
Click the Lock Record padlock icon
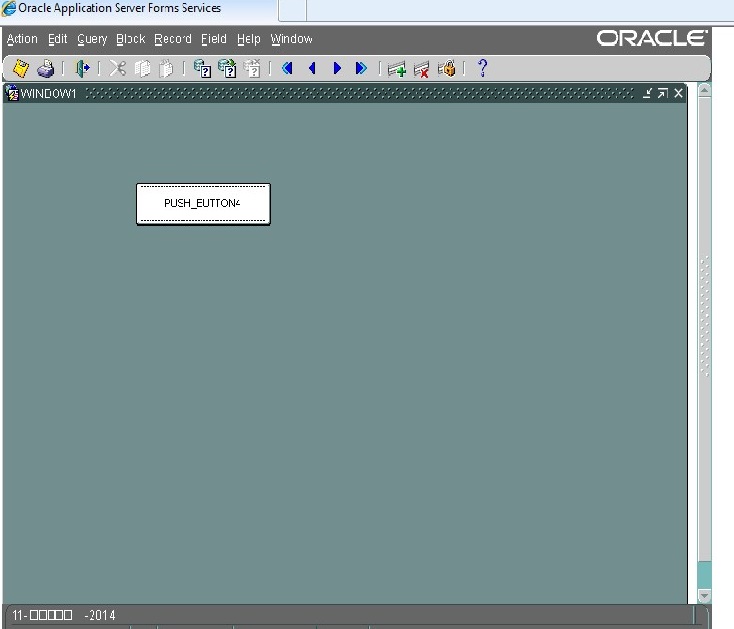[447, 68]
